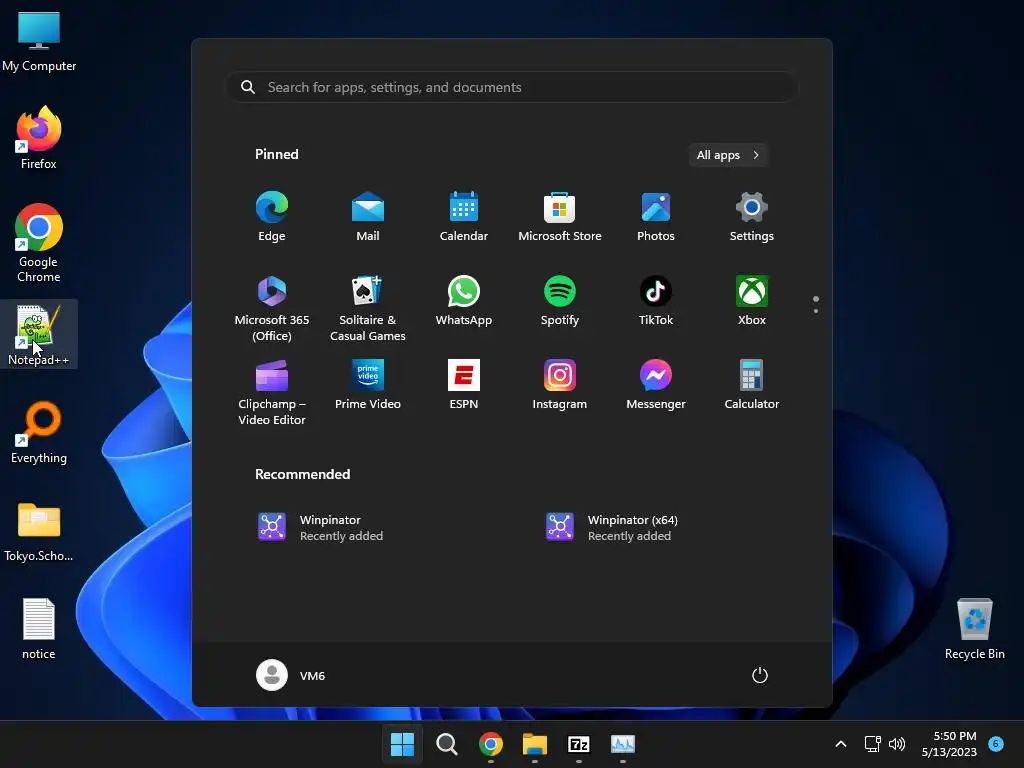Screen dimensions: 1024x768
Task: Launch Calendar from pinned apps
Action: tap(464, 217)
